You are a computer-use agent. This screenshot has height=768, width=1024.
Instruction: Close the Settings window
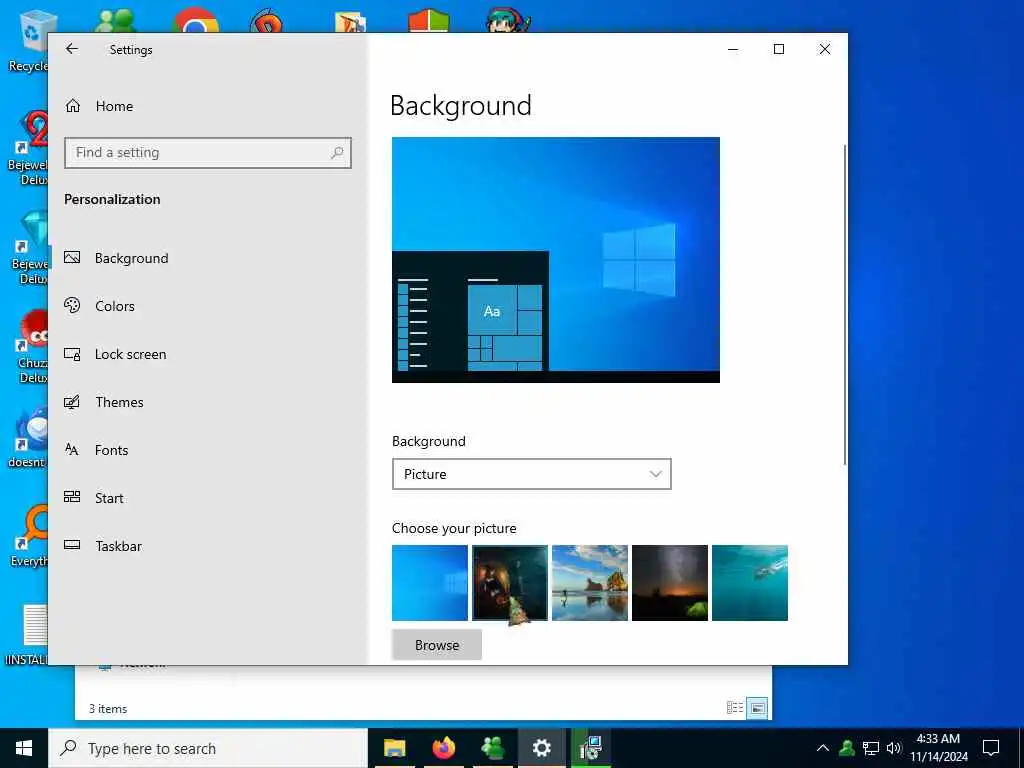pyautogui.click(x=825, y=49)
